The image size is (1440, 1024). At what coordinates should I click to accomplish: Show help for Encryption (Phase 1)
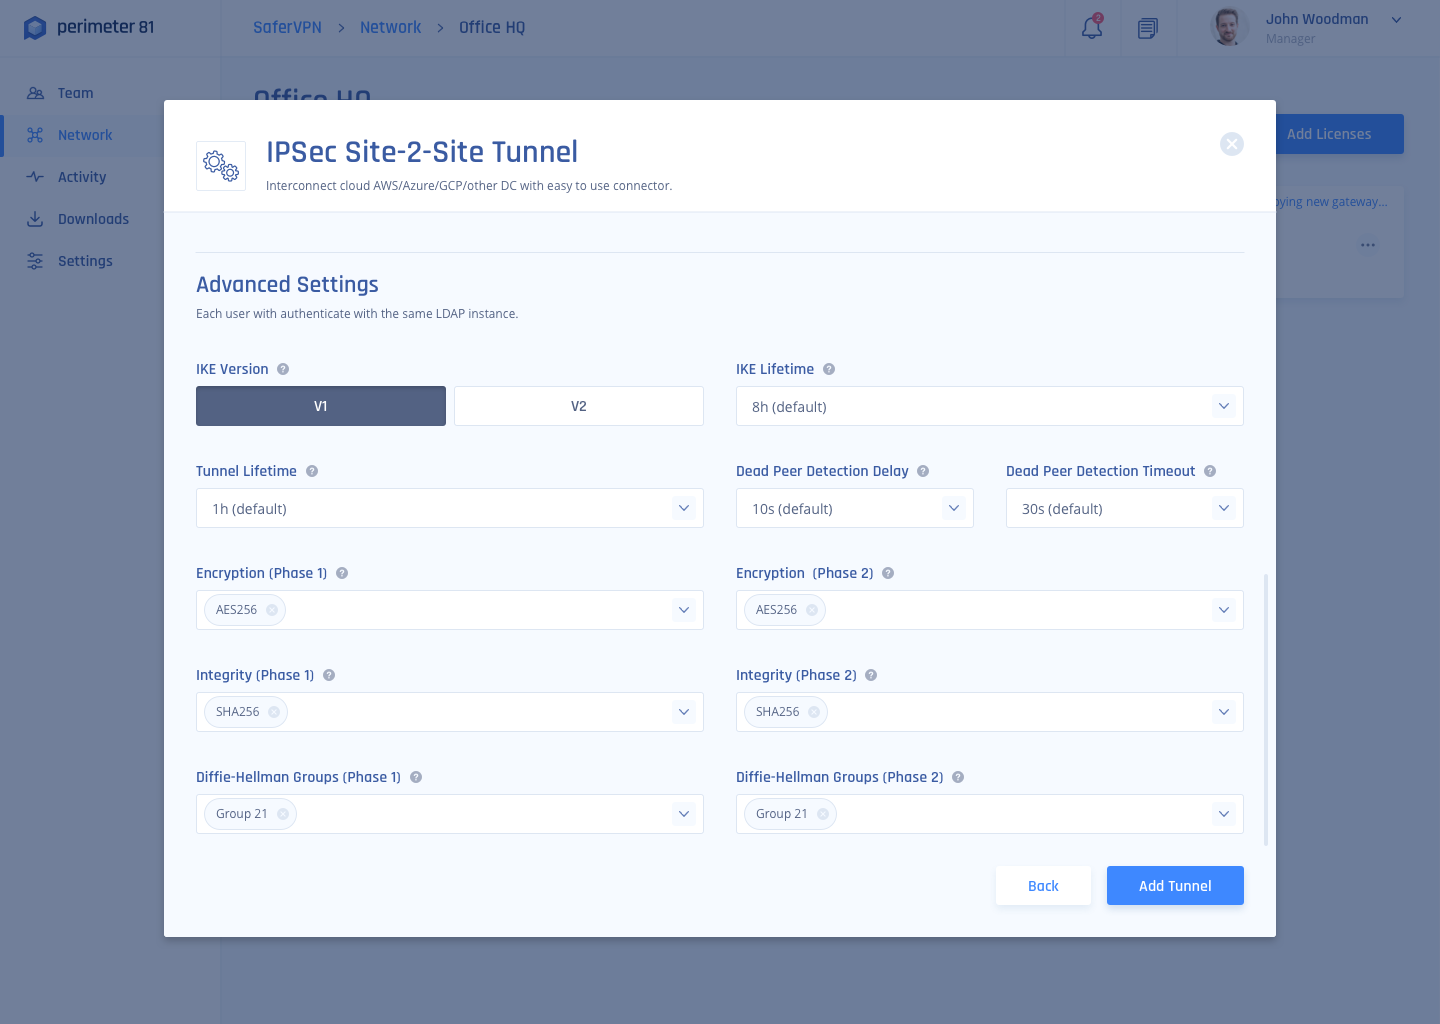tap(342, 573)
